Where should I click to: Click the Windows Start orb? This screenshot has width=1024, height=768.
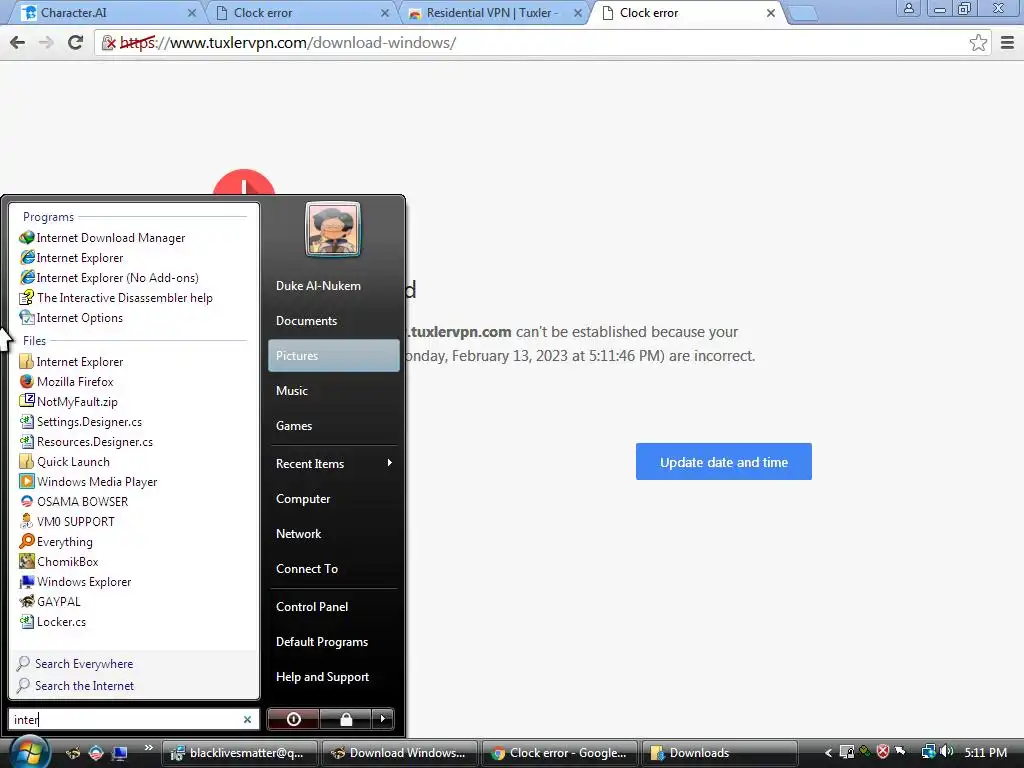coord(29,752)
